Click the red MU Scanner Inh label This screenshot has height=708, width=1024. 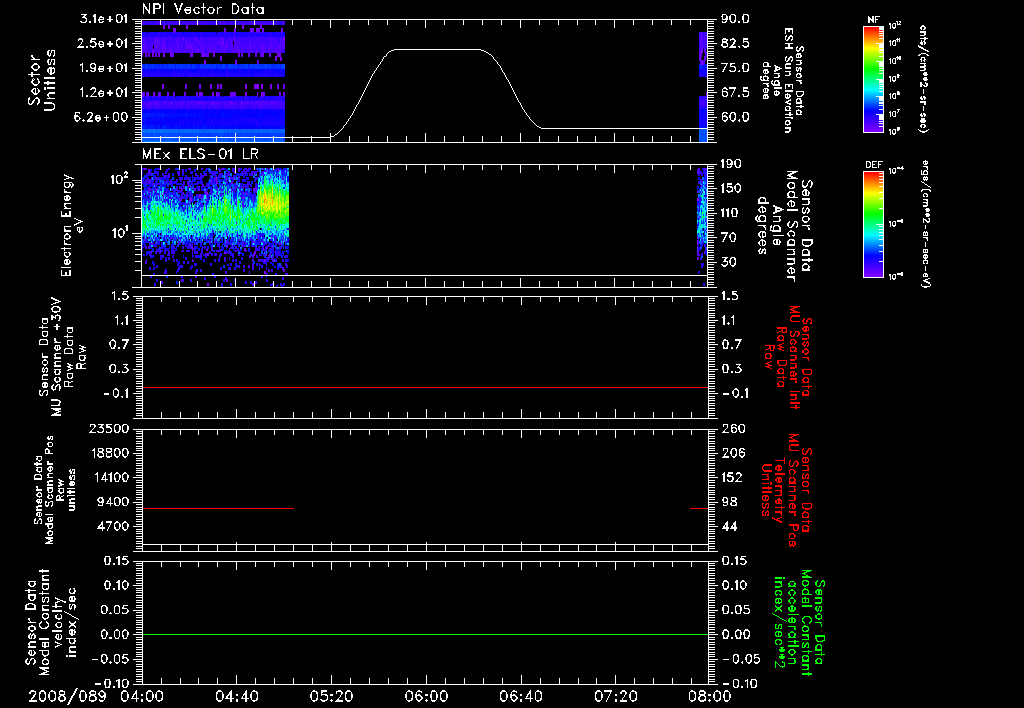788,357
